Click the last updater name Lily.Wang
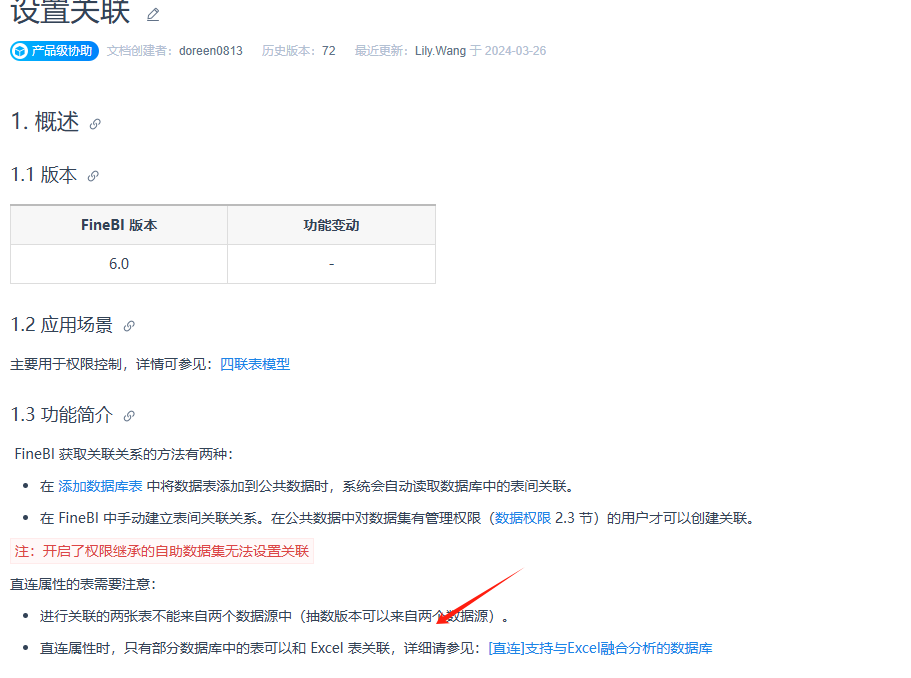 point(440,51)
